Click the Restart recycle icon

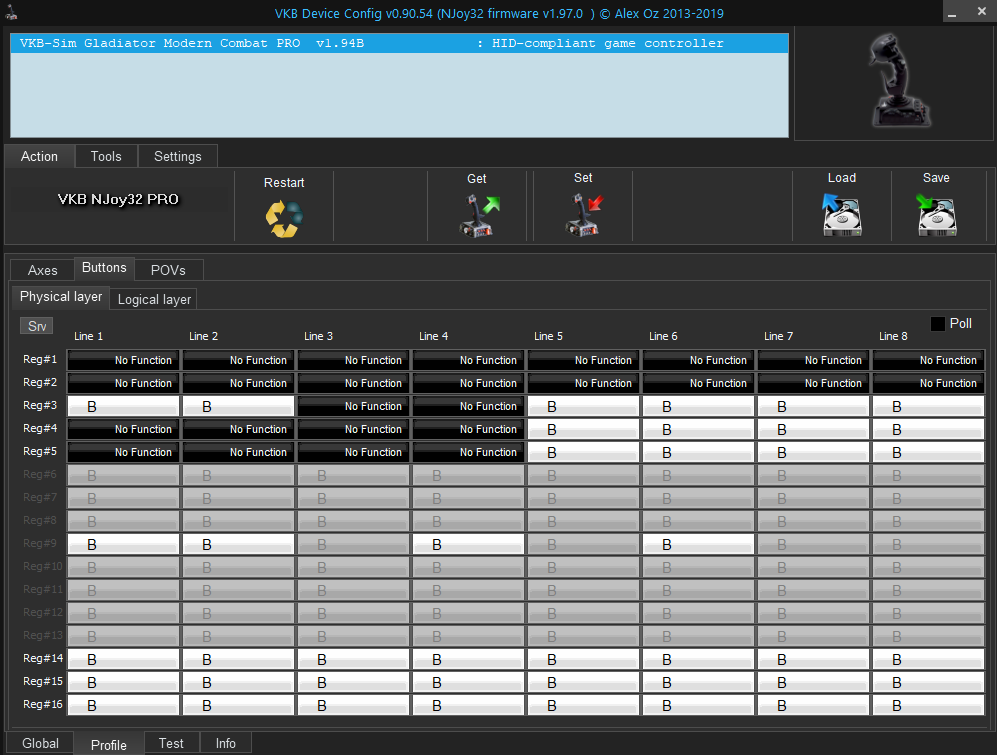tap(284, 219)
